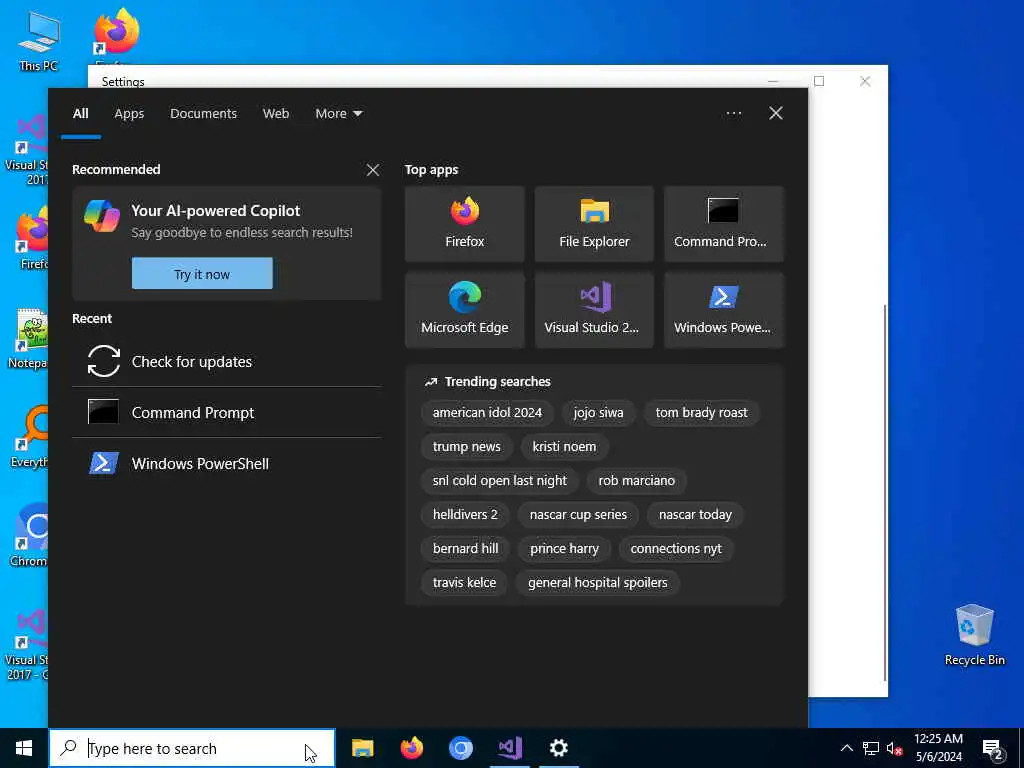Search trending 'tom brady roast'

701,413
